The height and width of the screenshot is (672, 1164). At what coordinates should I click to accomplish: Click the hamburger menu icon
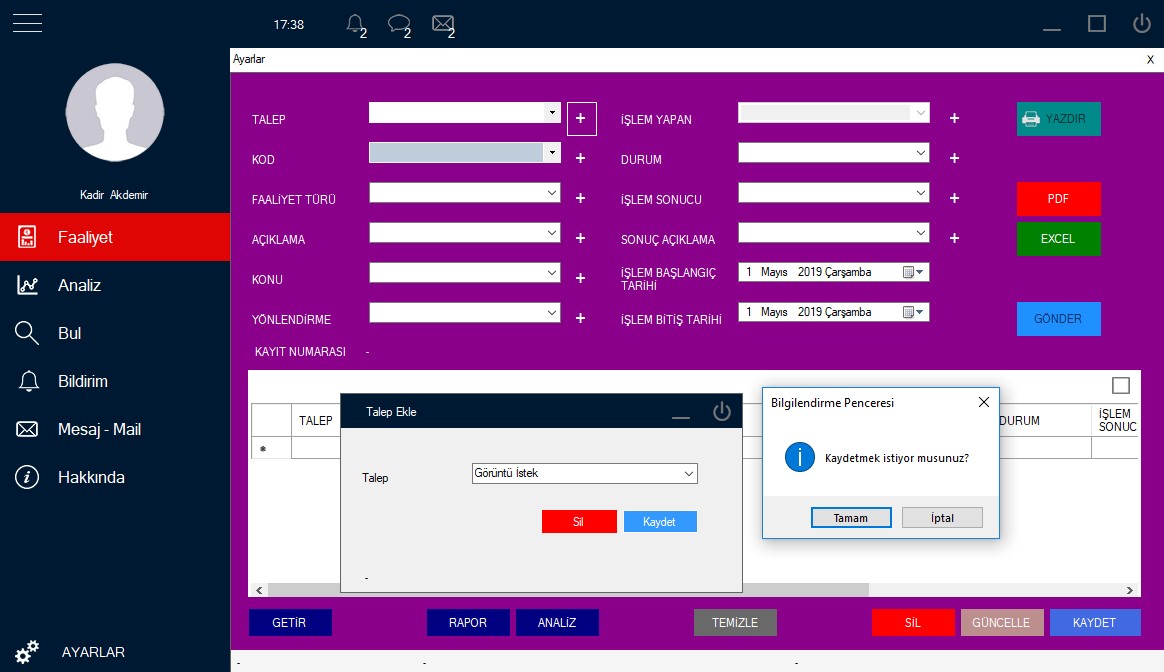(x=26, y=22)
